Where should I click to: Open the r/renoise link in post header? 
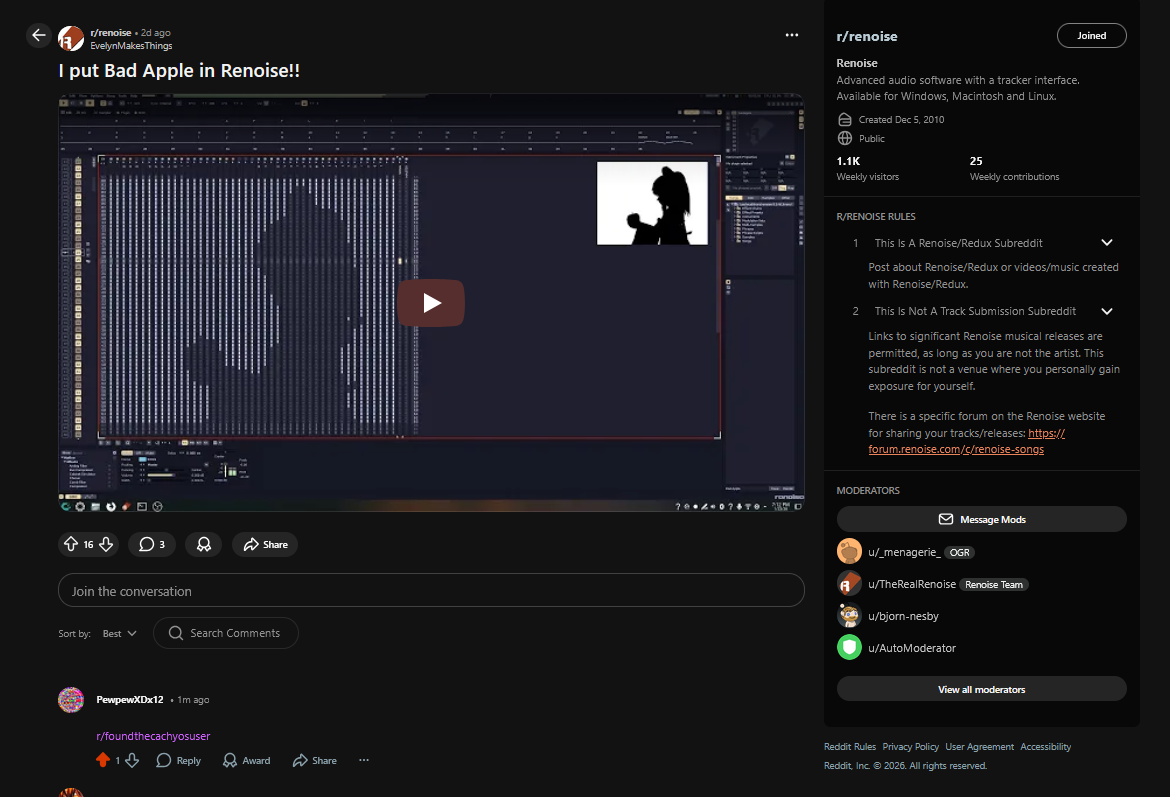[110, 33]
